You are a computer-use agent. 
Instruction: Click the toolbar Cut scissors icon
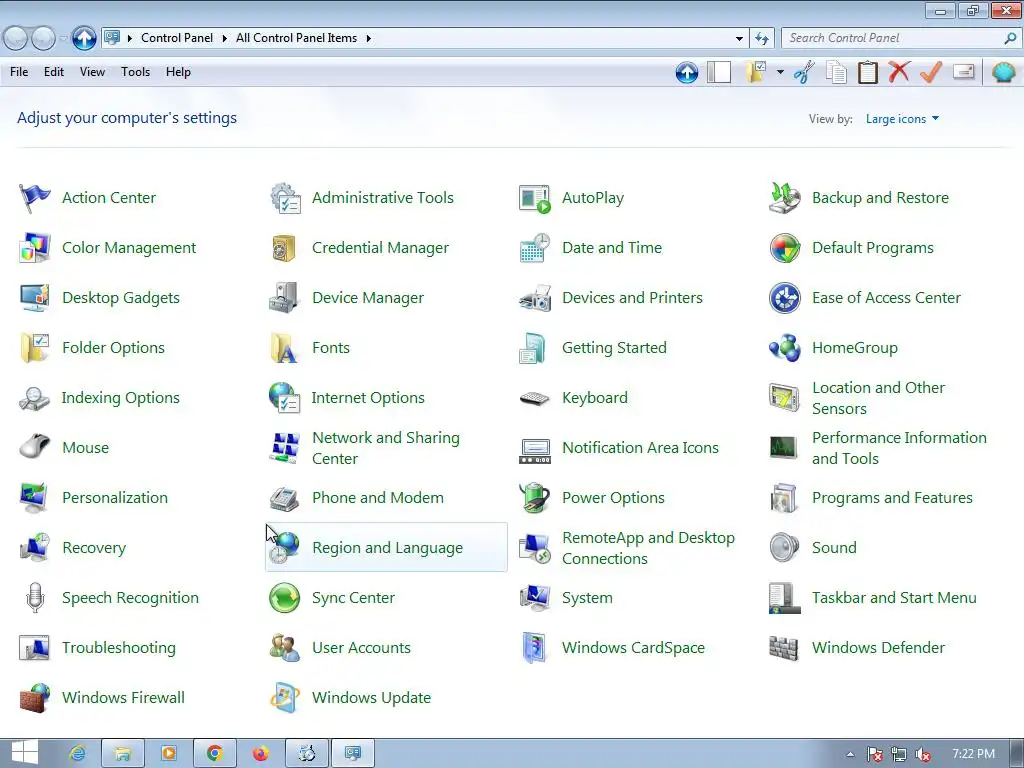pyautogui.click(x=805, y=72)
